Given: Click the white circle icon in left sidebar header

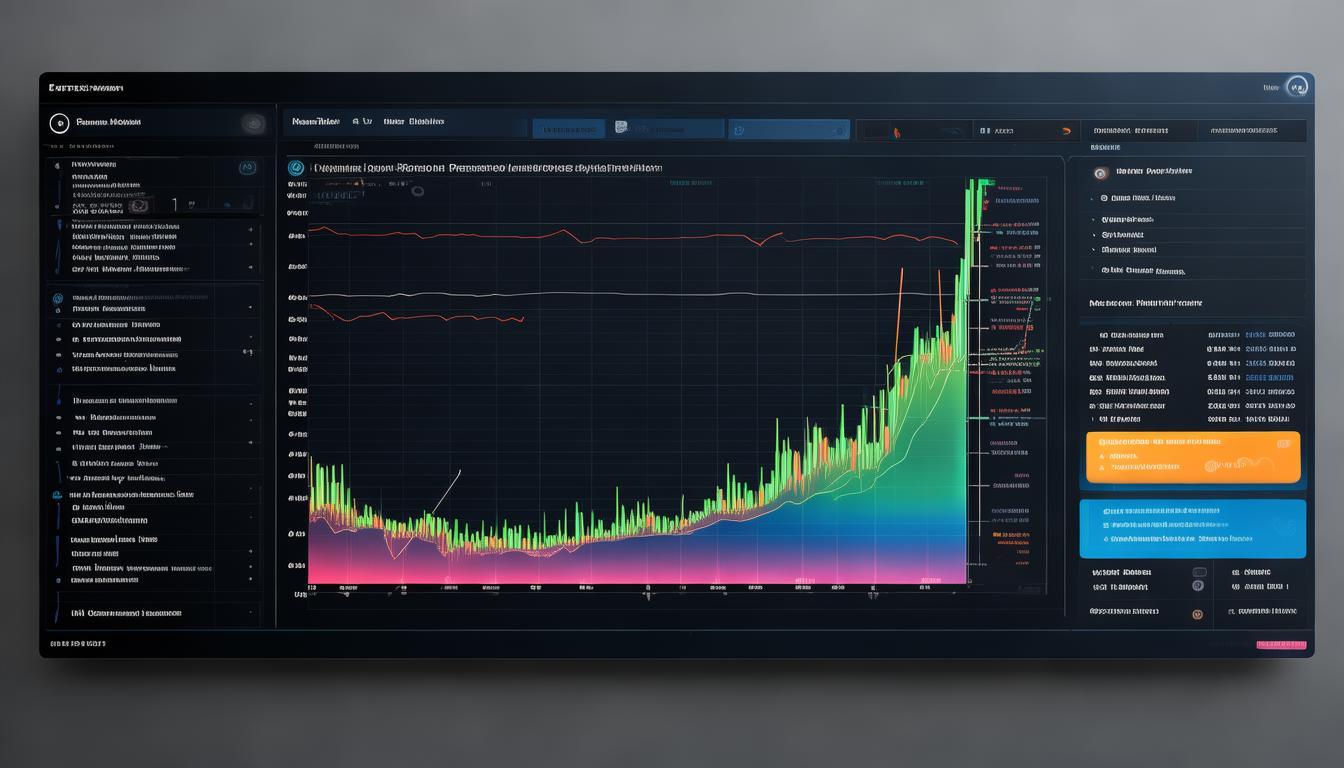Looking at the screenshot, I should click(59, 123).
